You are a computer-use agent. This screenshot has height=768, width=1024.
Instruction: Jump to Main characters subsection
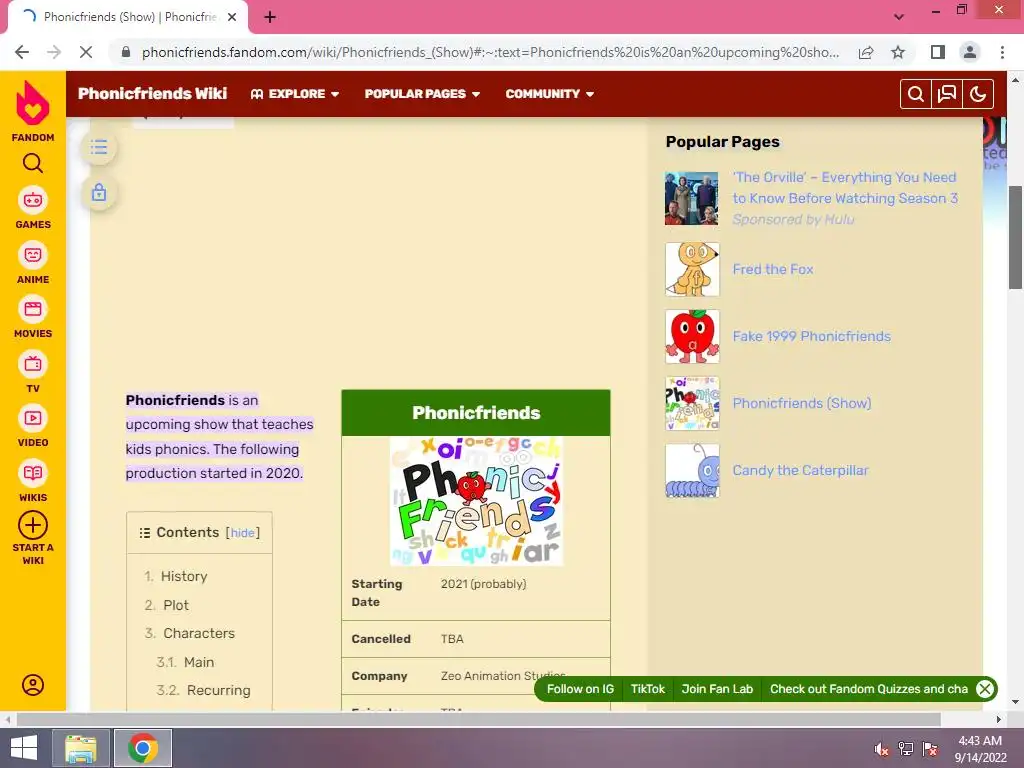[x=199, y=662]
